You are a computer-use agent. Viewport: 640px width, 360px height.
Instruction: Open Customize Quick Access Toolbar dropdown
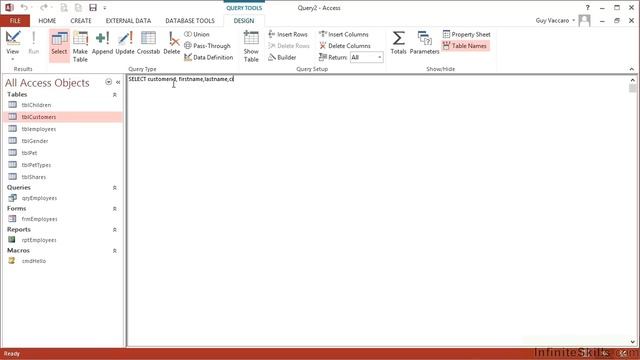click(105, 8)
